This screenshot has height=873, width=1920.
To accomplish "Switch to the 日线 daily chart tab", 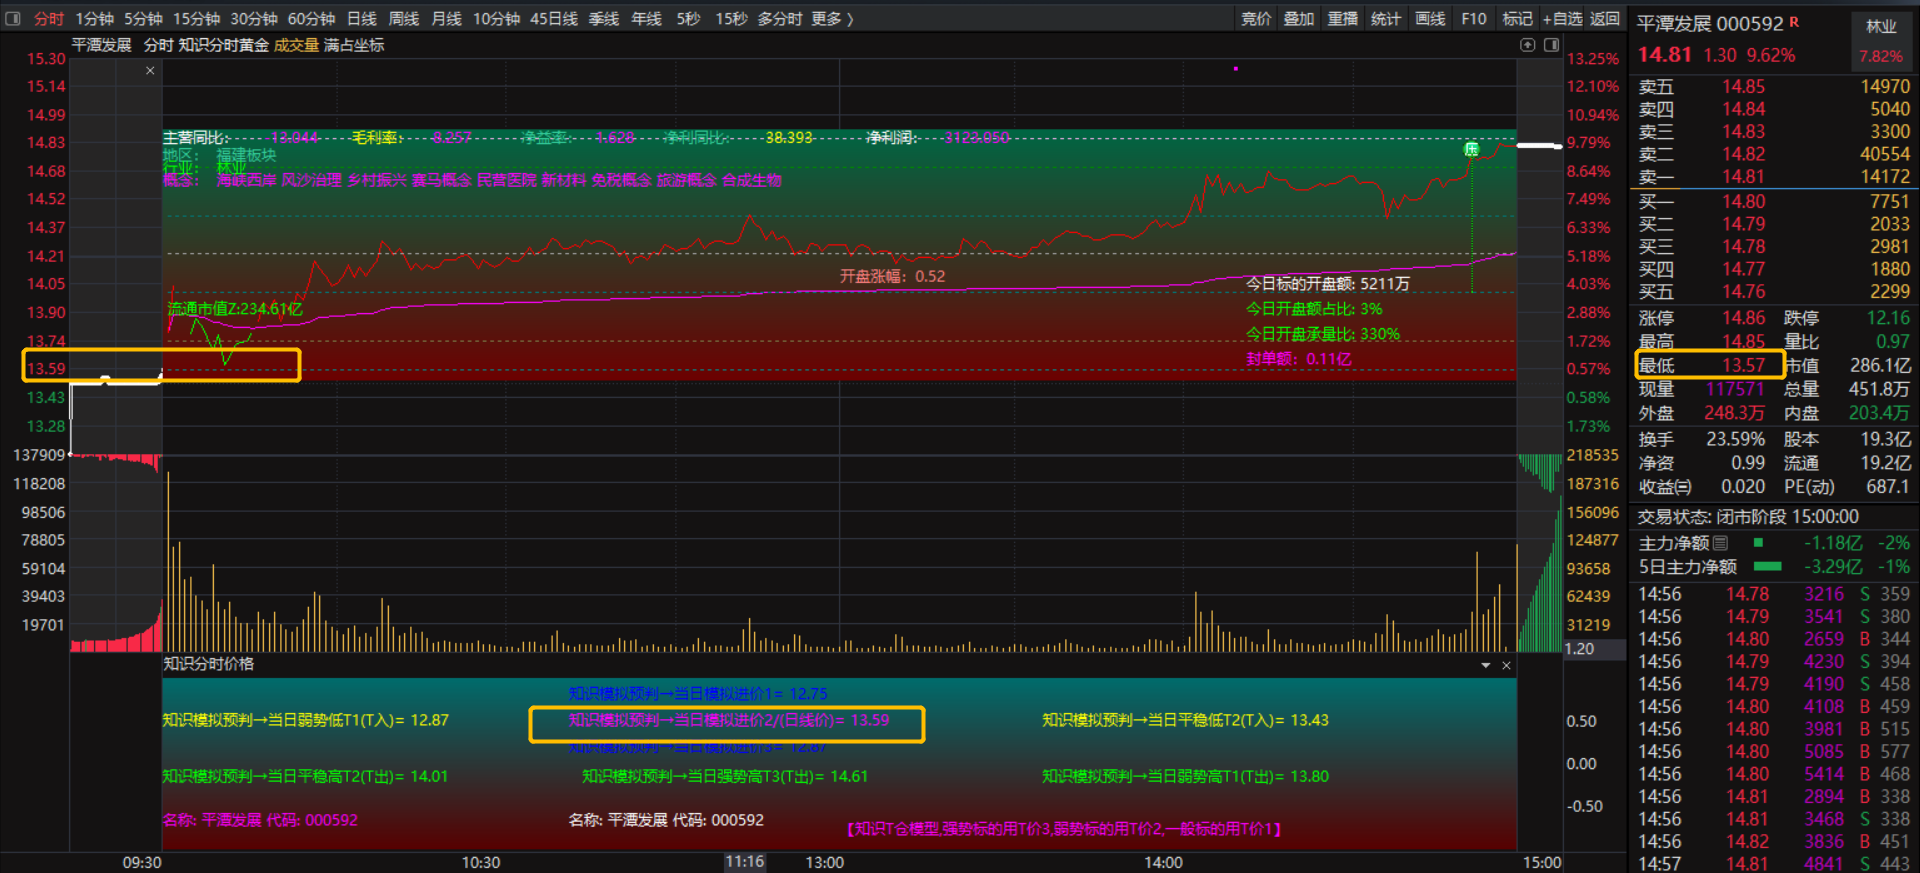I will (x=362, y=19).
